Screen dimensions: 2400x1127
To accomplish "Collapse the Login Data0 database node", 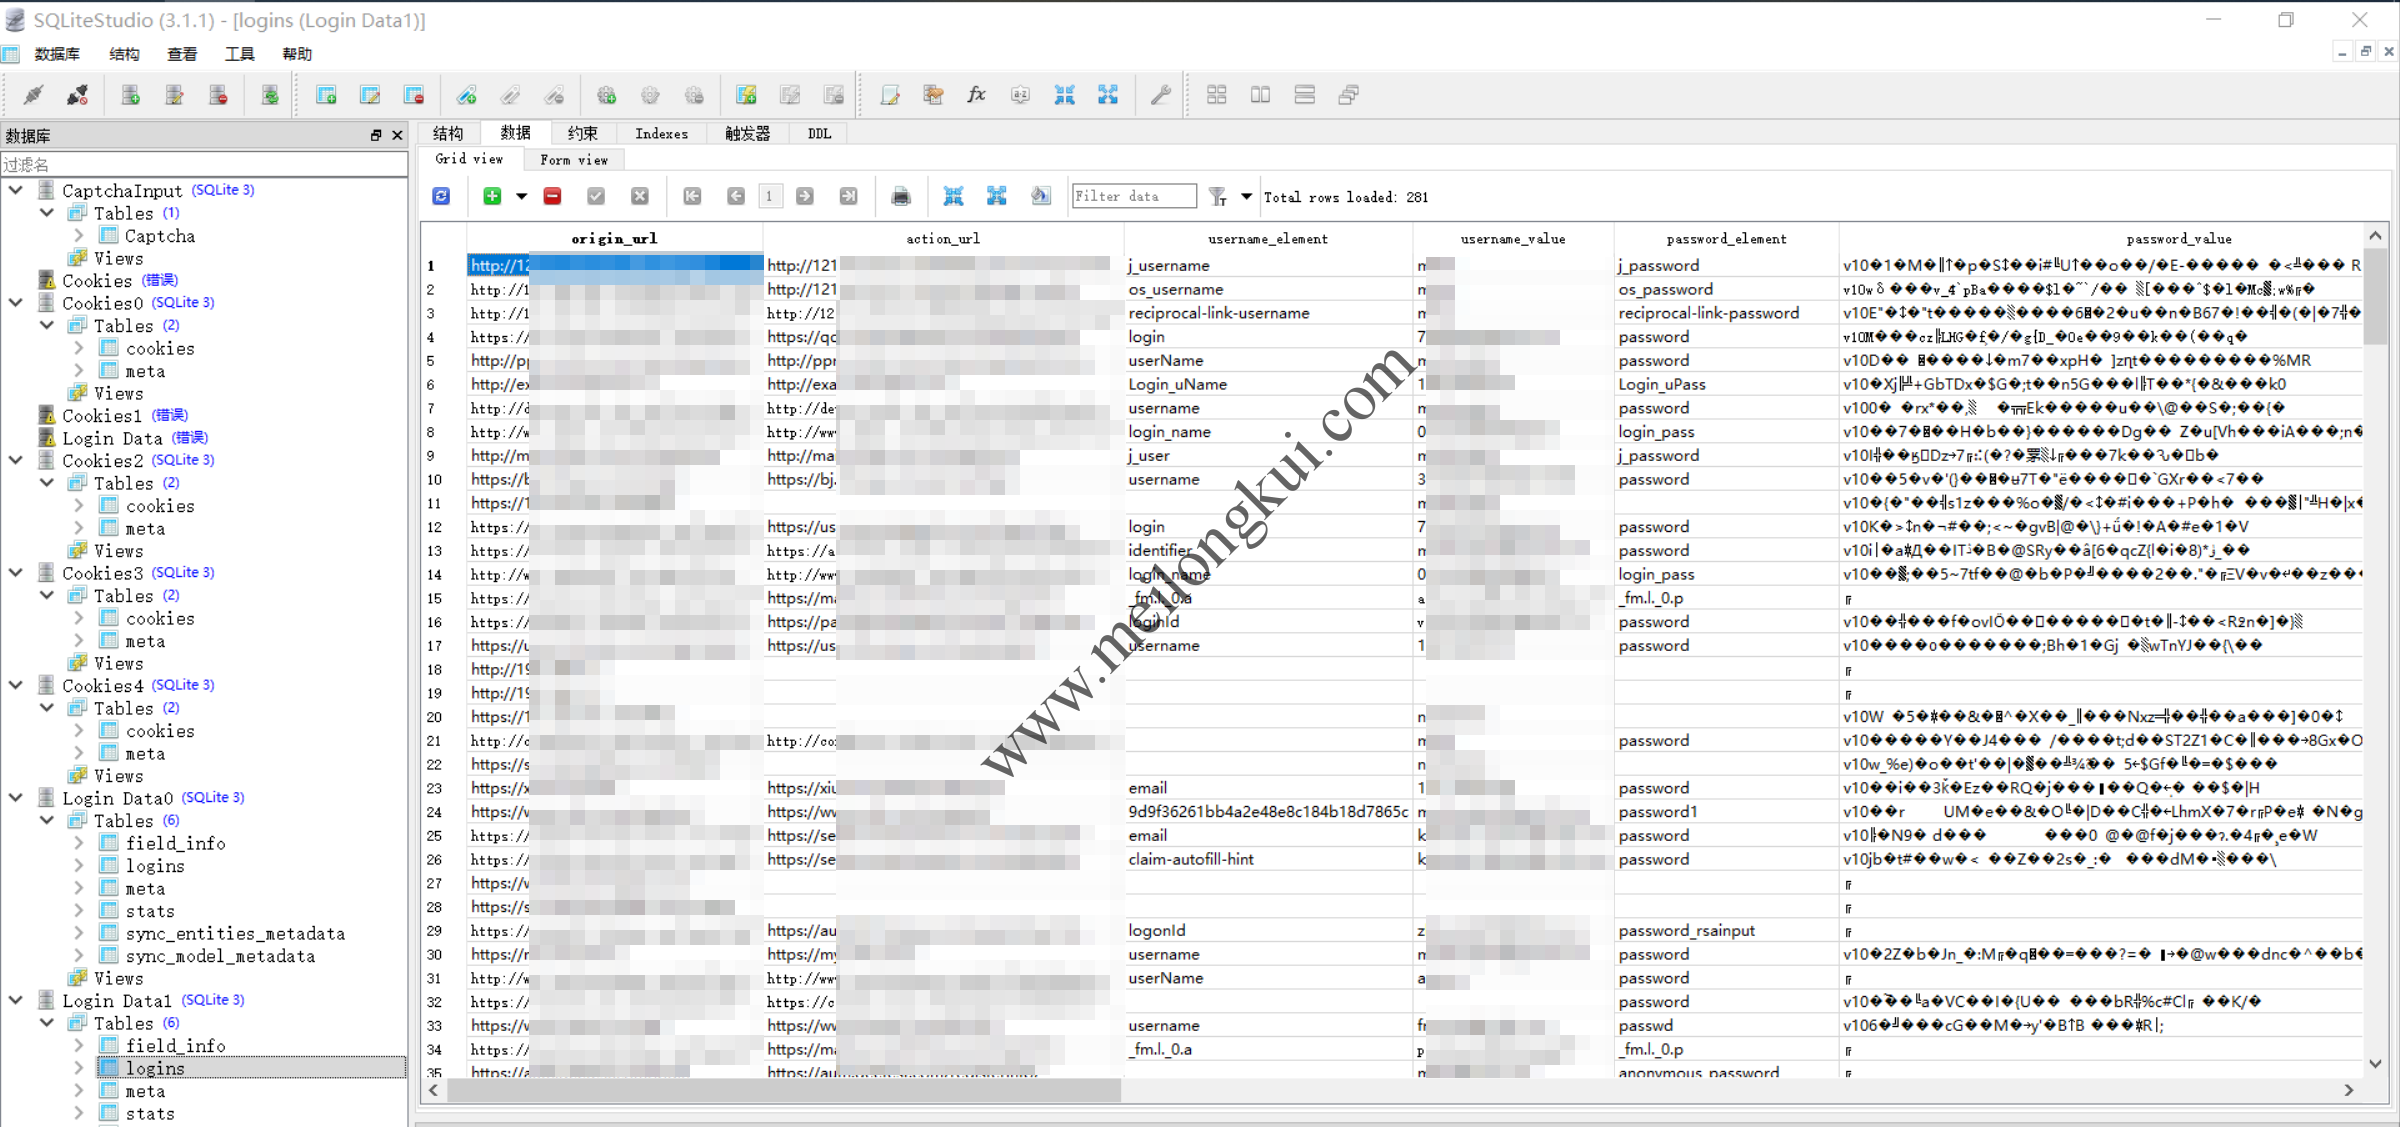I will point(16,798).
